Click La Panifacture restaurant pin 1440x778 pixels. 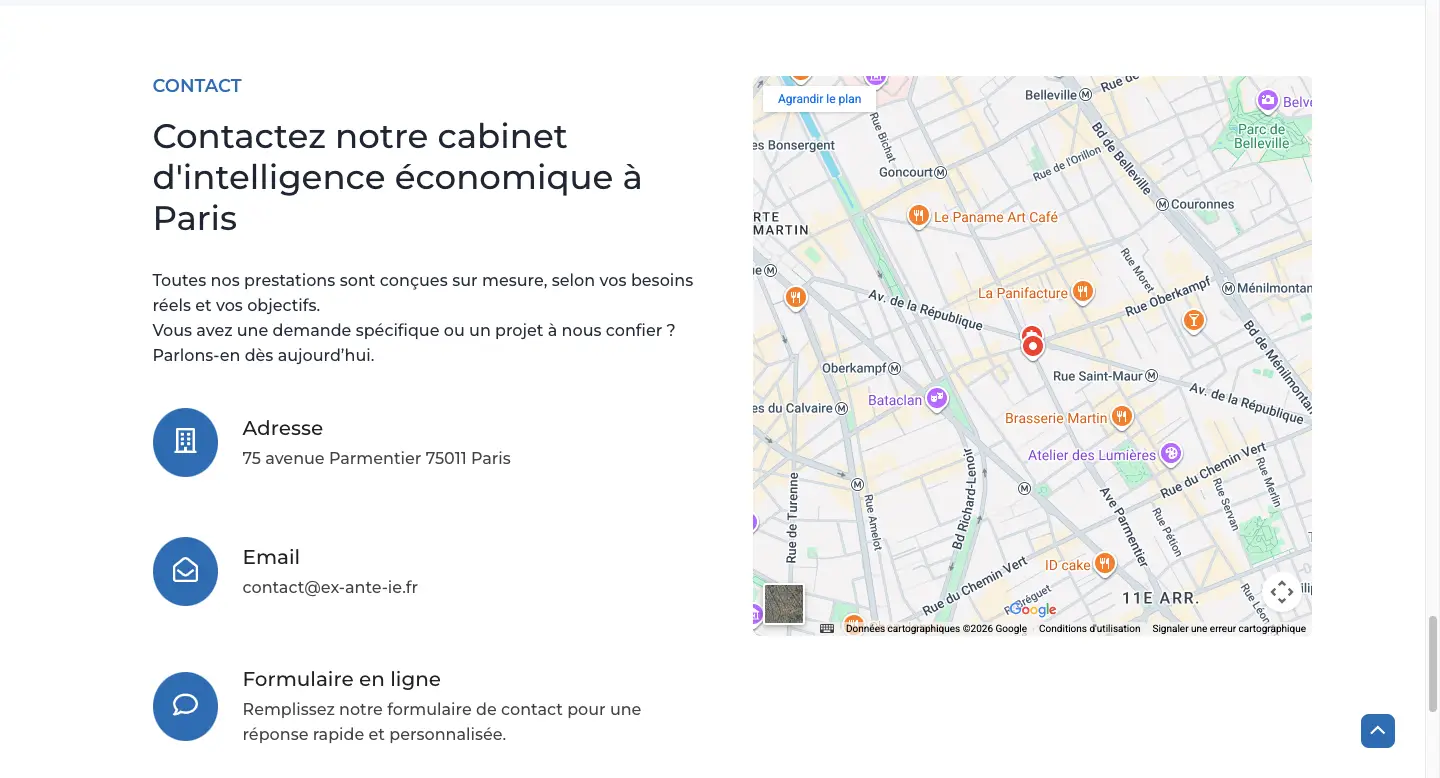point(1082,292)
